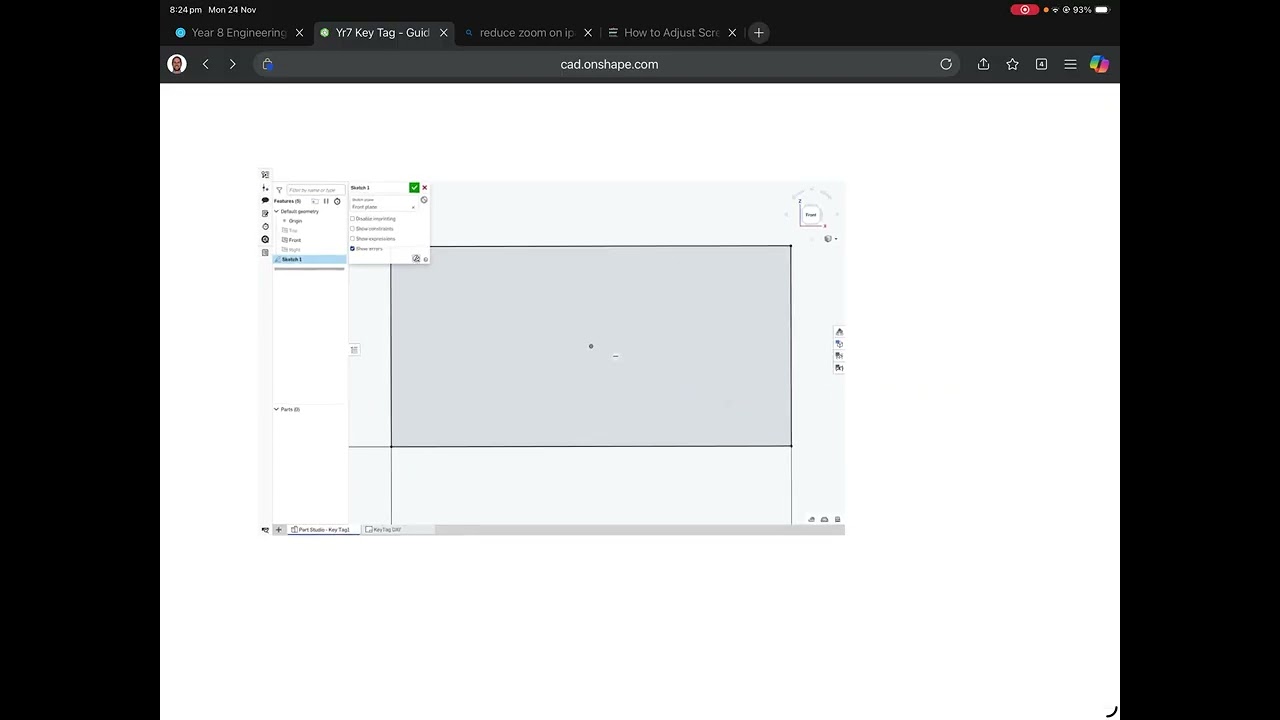Open the Copilot icon in browser toolbar
This screenshot has height=720, width=1280.
click(x=1099, y=64)
